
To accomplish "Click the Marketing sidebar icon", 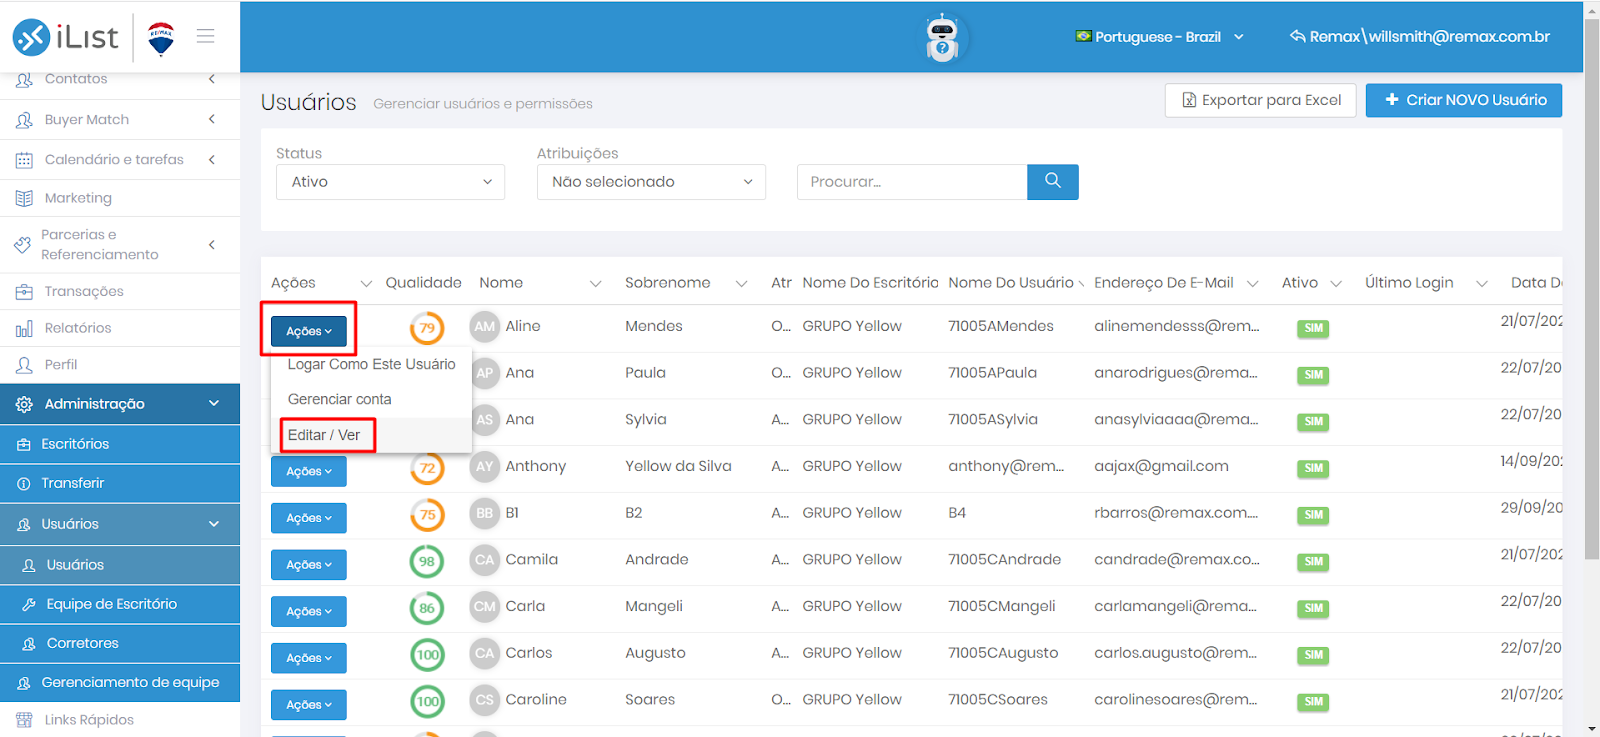I will (x=24, y=198).
